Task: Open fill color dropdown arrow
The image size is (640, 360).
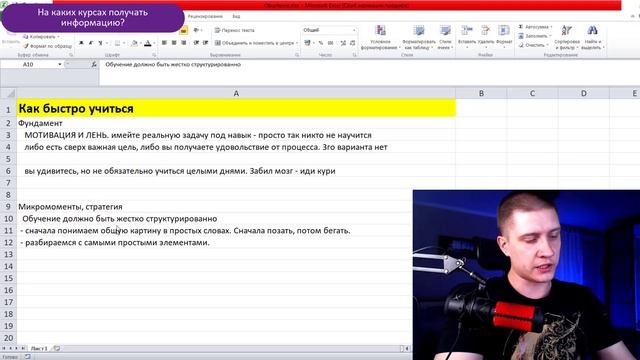Action: tap(140, 43)
